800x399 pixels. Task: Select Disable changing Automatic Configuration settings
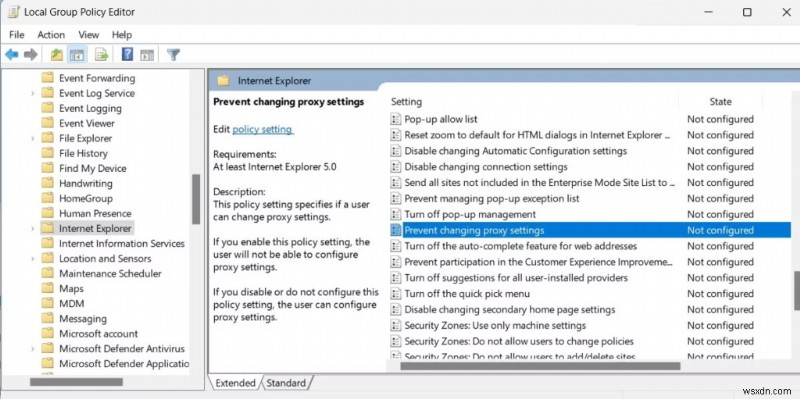pyautogui.click(x=516, y=151)
